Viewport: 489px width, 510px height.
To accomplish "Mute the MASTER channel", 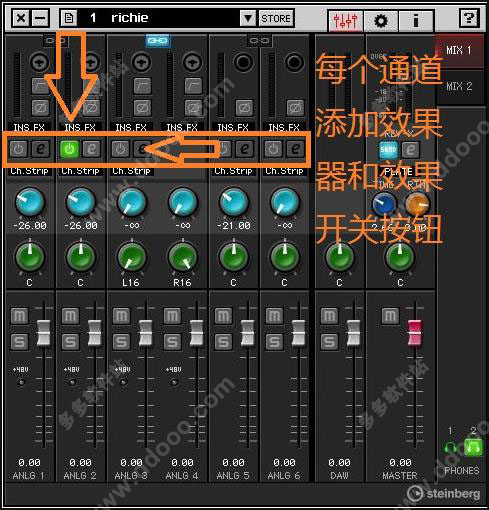I will 390,316.
